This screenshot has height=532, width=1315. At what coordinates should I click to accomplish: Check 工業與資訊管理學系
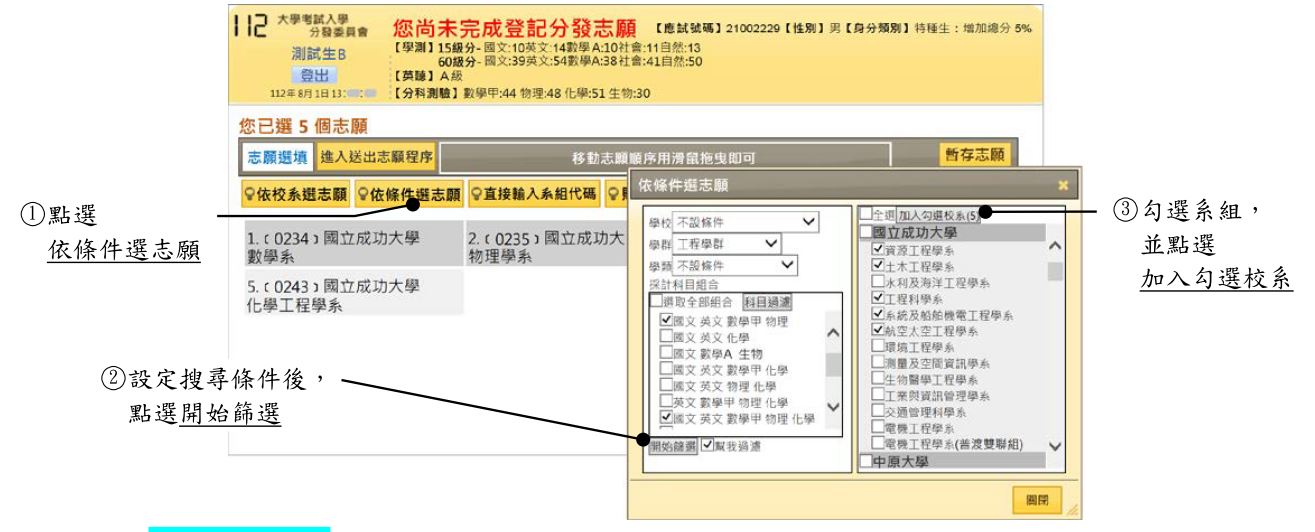point(878,394)
